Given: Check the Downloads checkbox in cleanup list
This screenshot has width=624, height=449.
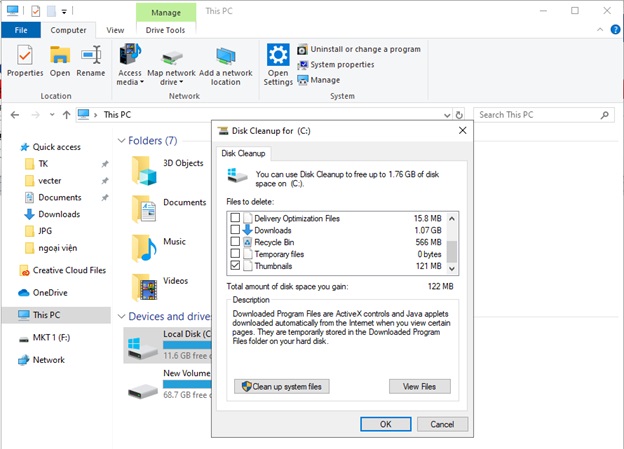Looking at the screenshot, I should coord(235,230).
